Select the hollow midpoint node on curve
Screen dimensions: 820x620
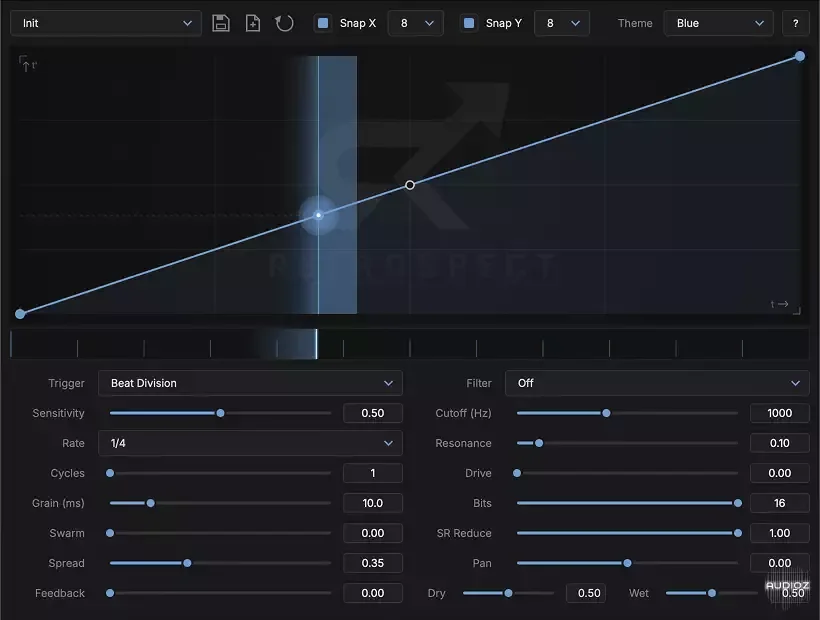click(x=410, y=185)
